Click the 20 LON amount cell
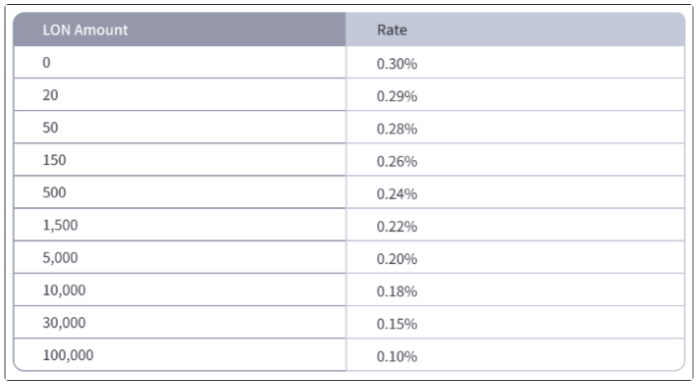This screenshot has height=386, width=699. click(180, 95)
